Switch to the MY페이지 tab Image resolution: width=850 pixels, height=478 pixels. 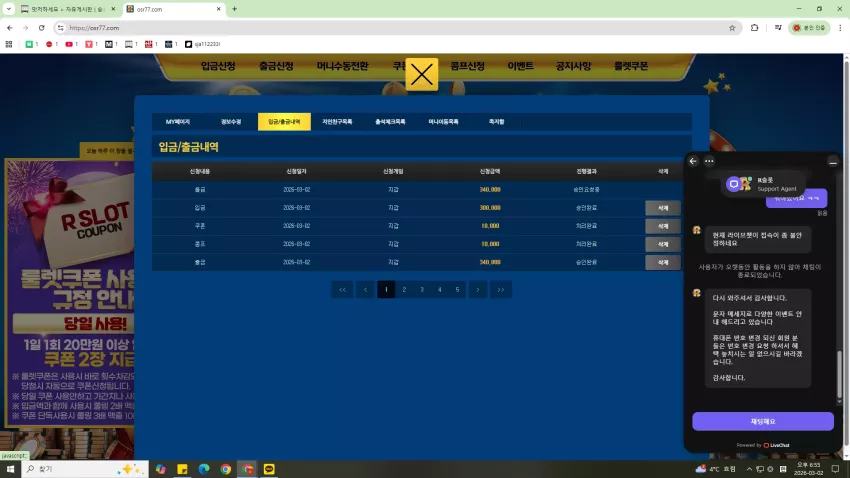[x=178, y=122]
